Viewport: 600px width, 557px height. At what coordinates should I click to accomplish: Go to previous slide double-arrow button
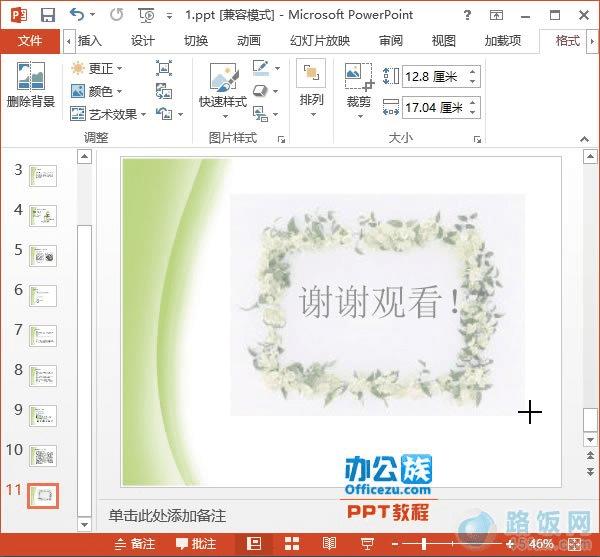[x=590, y=455]
